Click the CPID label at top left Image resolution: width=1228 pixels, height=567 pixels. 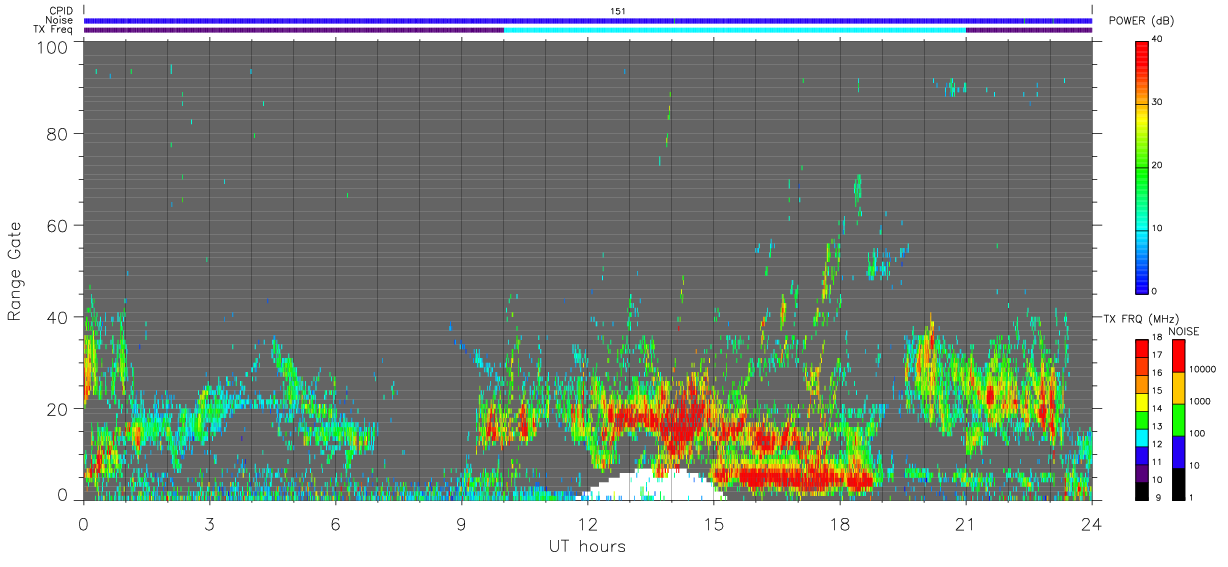tap(61, 11)
